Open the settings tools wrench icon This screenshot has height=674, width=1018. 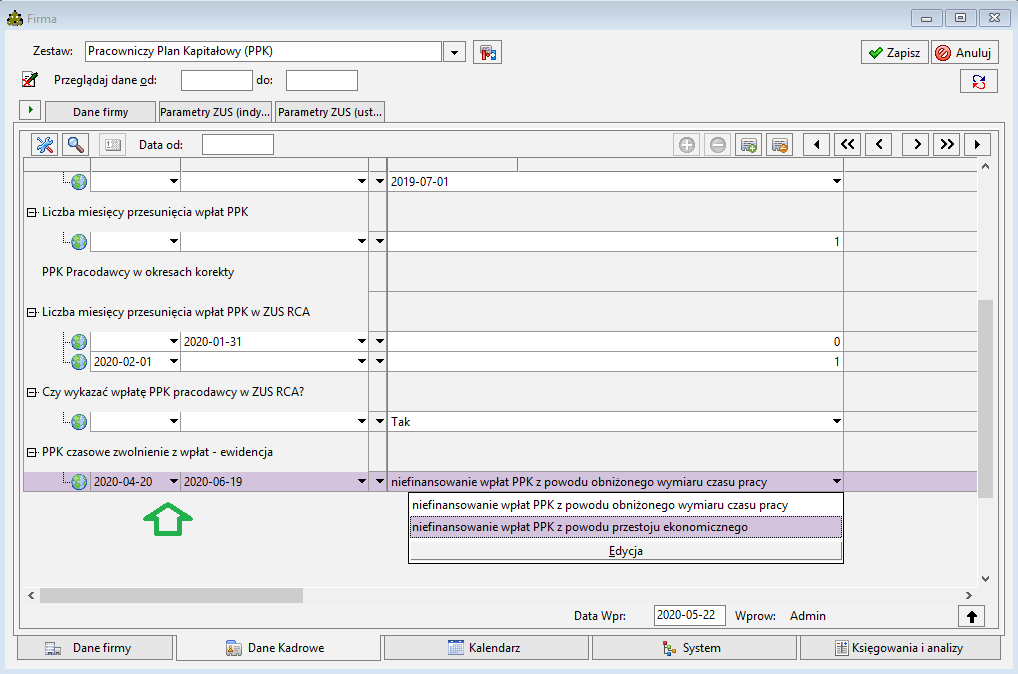click(45, 144)
